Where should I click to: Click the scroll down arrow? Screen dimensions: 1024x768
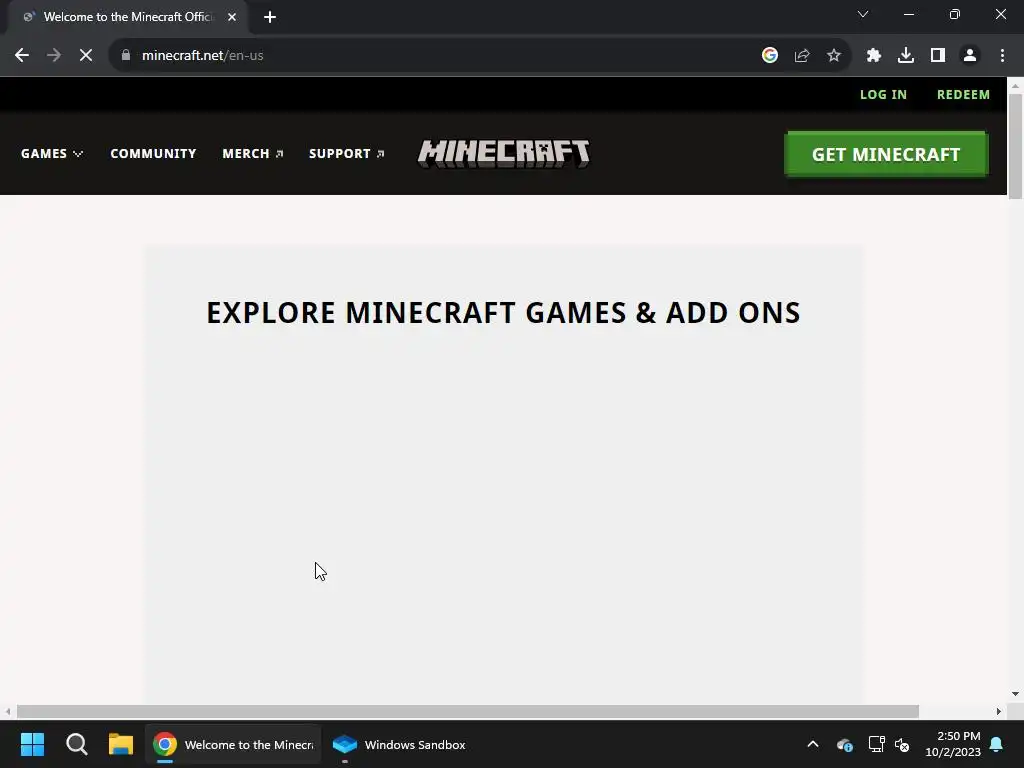(x=1015, y=694)
